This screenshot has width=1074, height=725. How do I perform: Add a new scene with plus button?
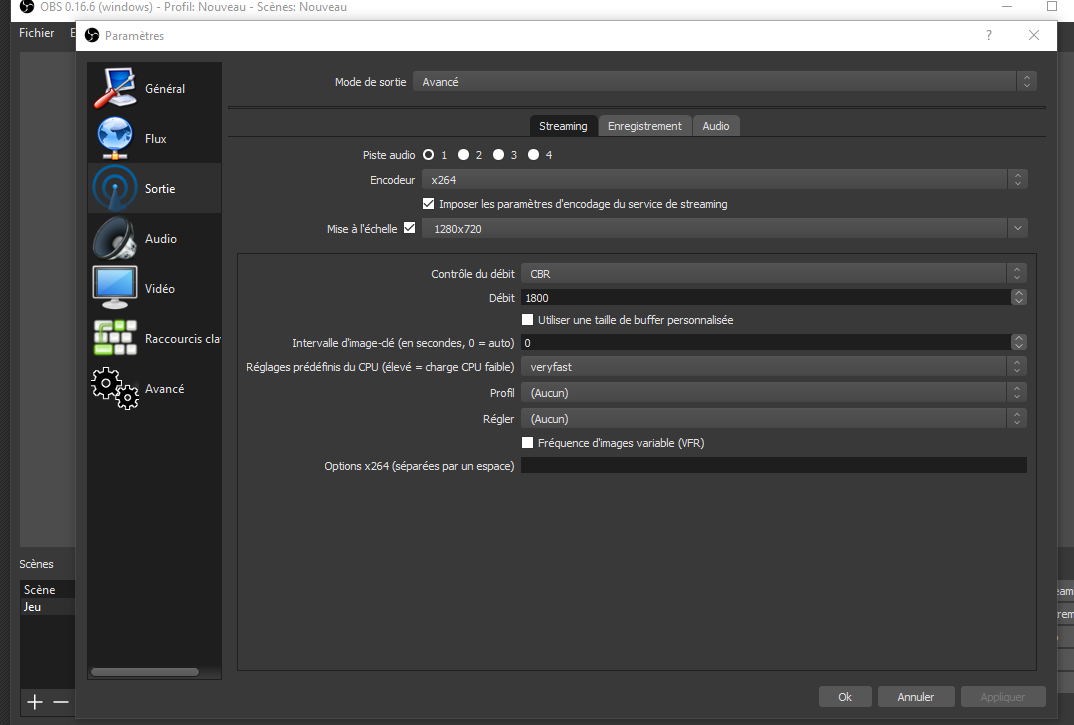click(35, 702)
